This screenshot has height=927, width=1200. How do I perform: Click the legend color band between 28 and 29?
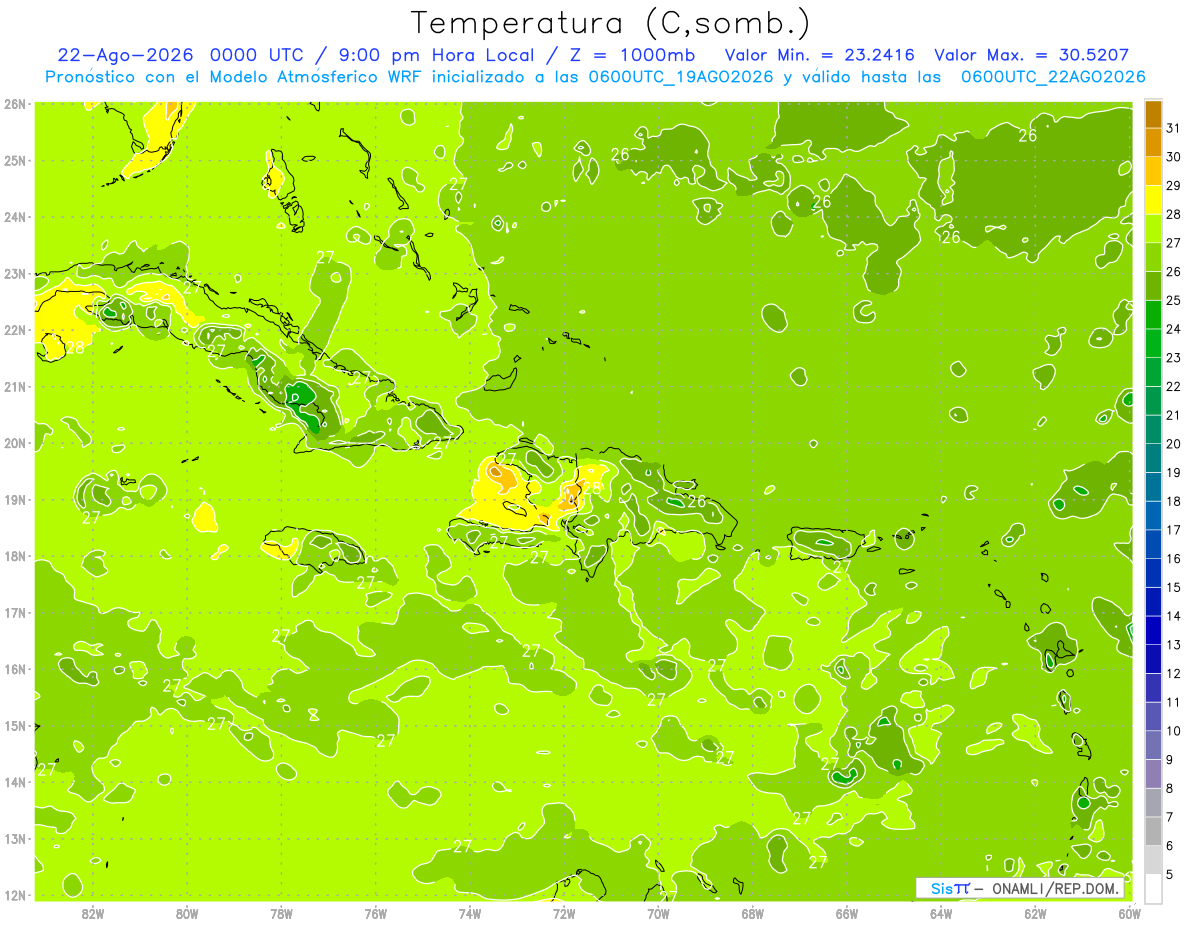tap(1153, 200)
